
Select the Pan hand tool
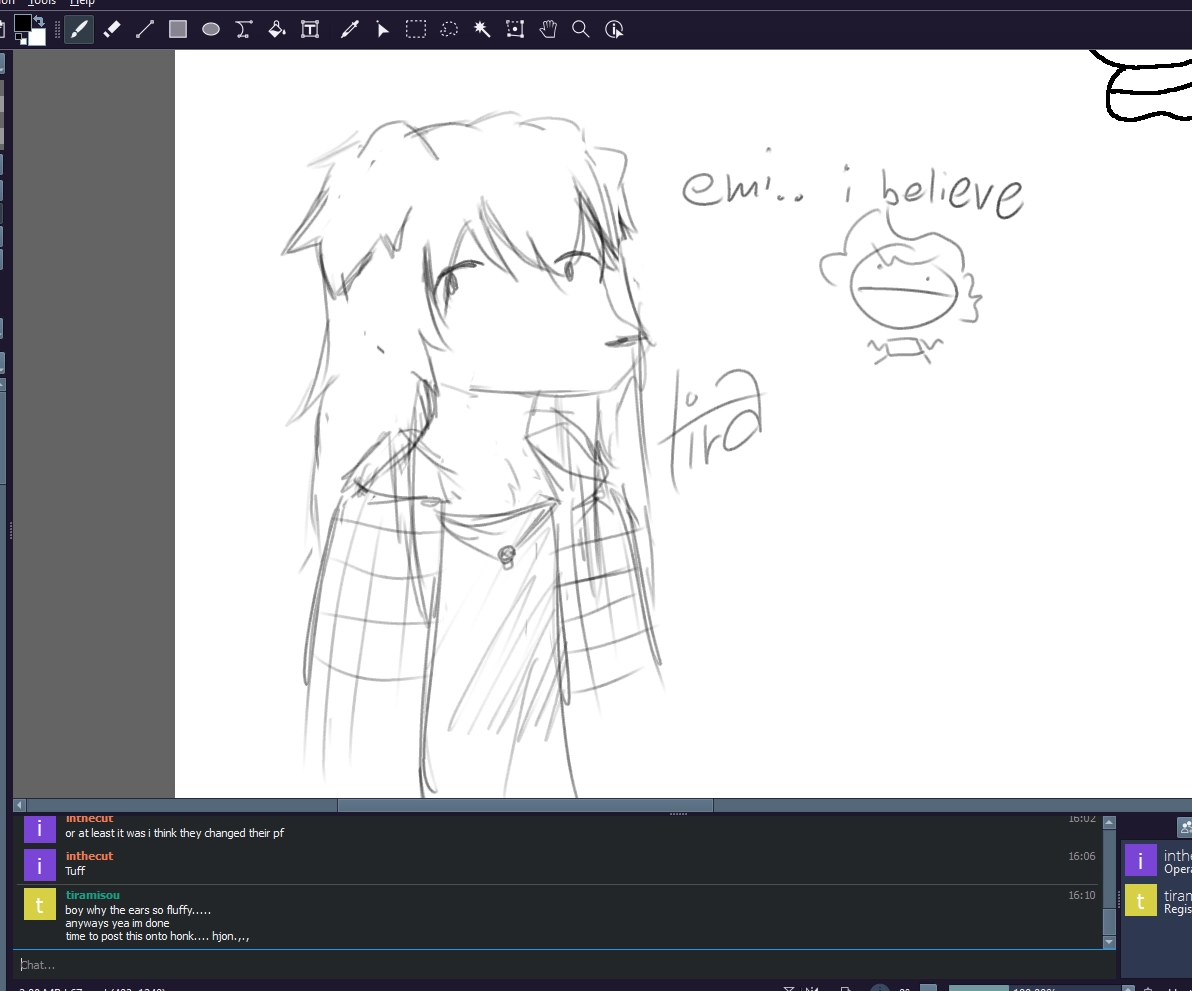[548, 30]
